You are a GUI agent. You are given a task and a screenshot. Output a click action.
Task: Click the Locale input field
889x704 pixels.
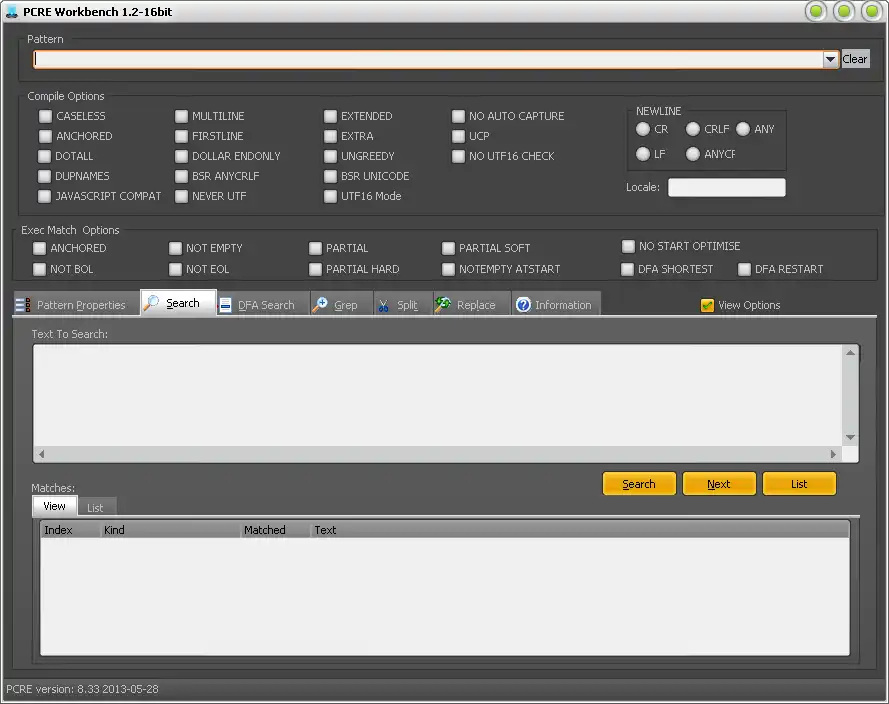(x=727, y=188)
